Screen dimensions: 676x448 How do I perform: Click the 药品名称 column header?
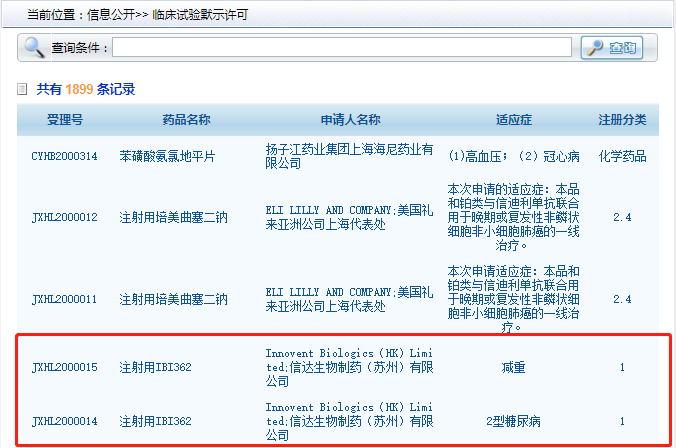coord(186,120)
